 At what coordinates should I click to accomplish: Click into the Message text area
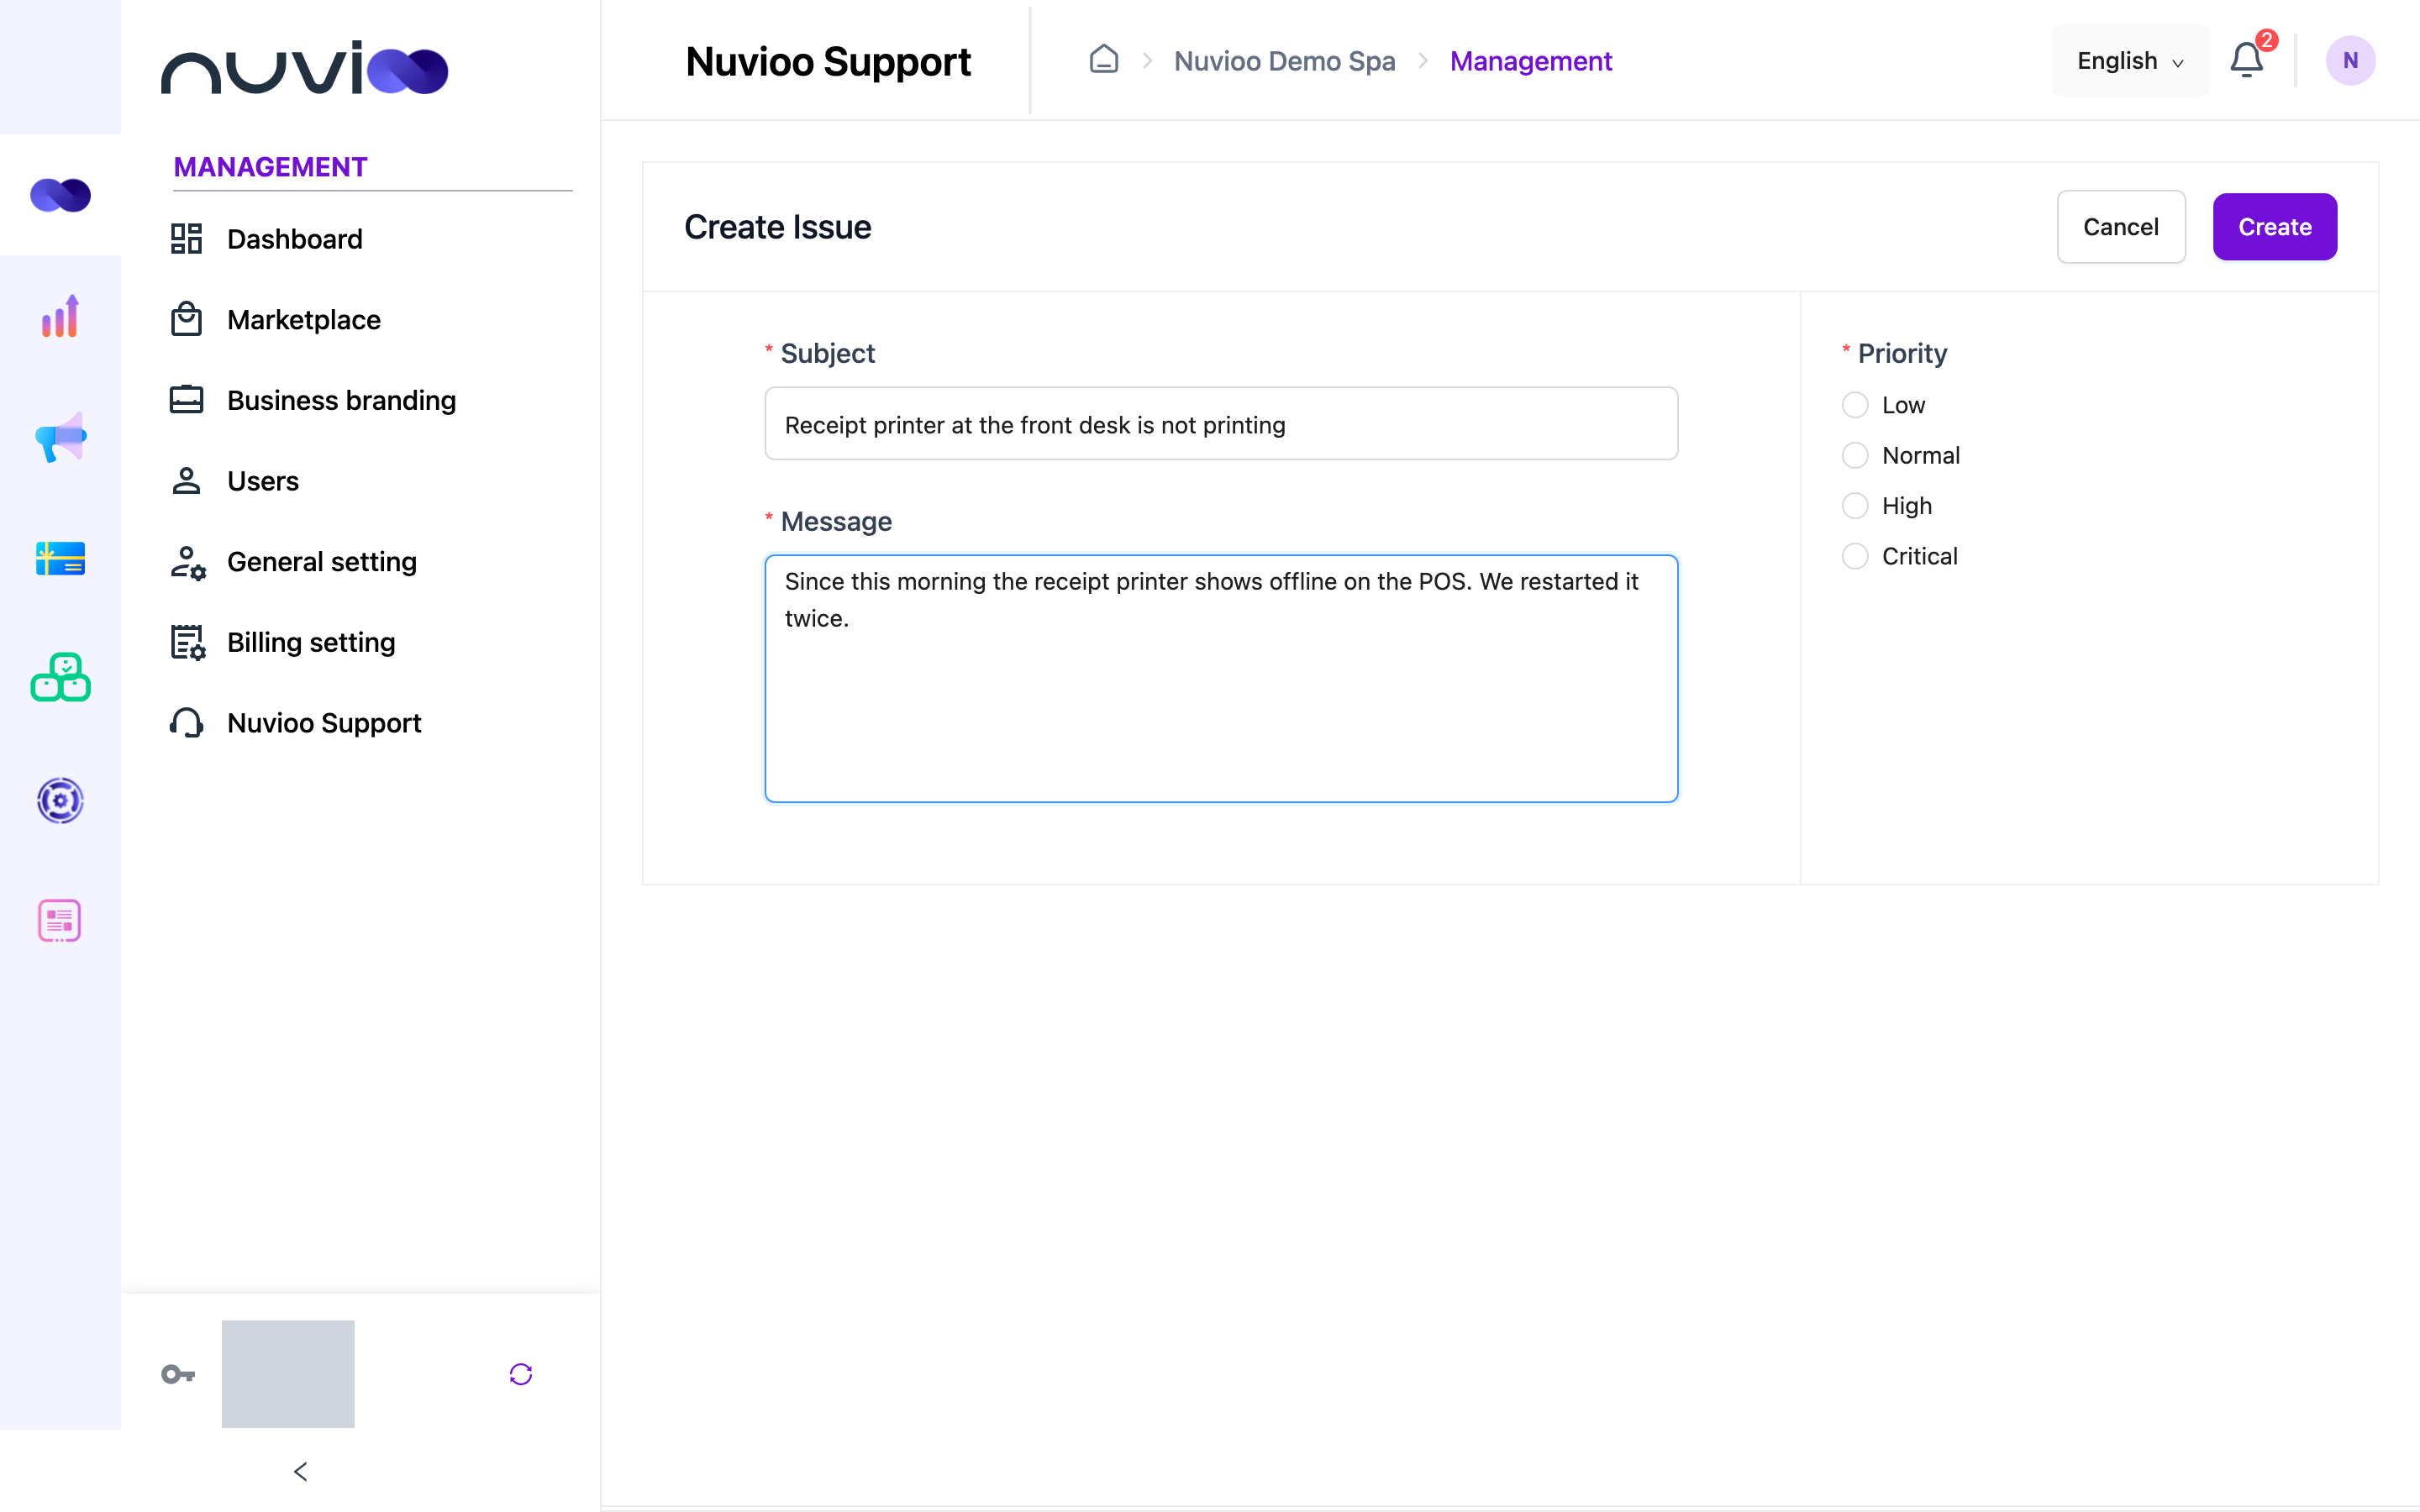click(x=1221, y=678)
